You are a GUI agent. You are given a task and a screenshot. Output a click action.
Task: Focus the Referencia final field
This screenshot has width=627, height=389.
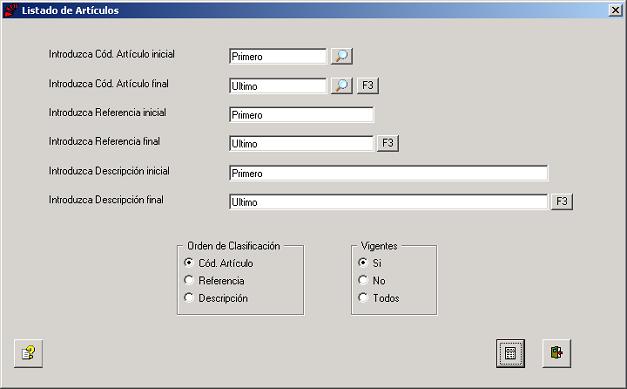(302, 144)
